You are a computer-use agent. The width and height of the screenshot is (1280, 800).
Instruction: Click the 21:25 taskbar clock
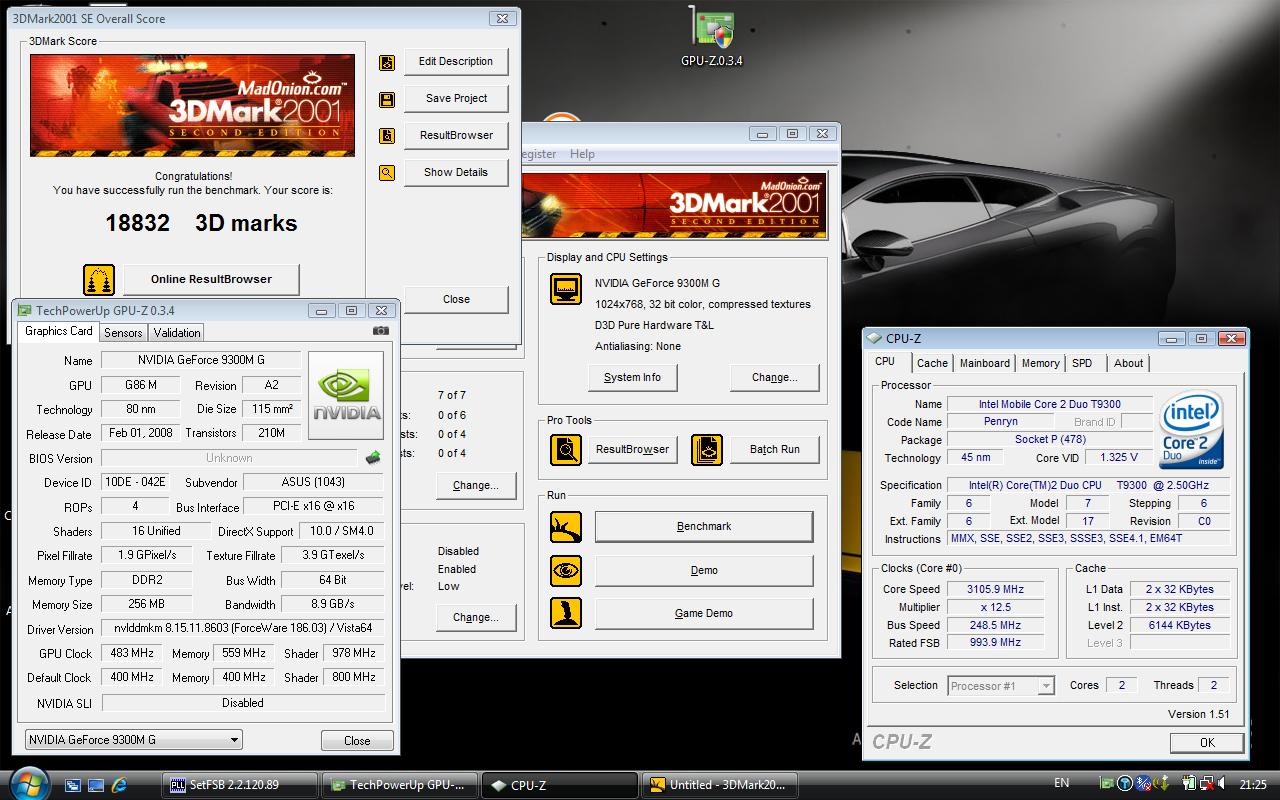click(1252, 785)
